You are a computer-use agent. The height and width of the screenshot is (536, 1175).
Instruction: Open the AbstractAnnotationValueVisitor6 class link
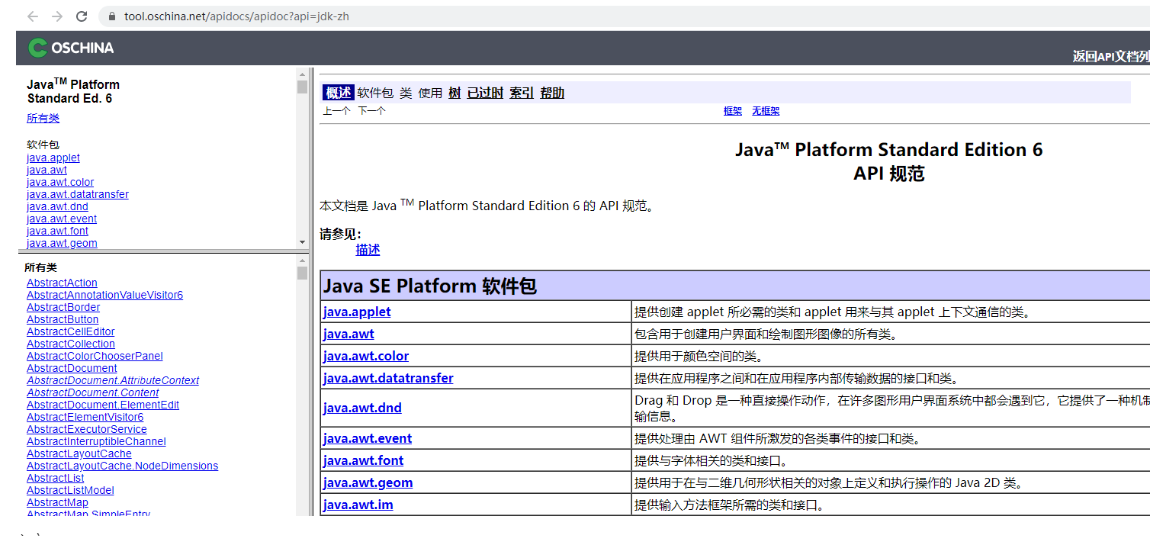(x=105, y=295)
